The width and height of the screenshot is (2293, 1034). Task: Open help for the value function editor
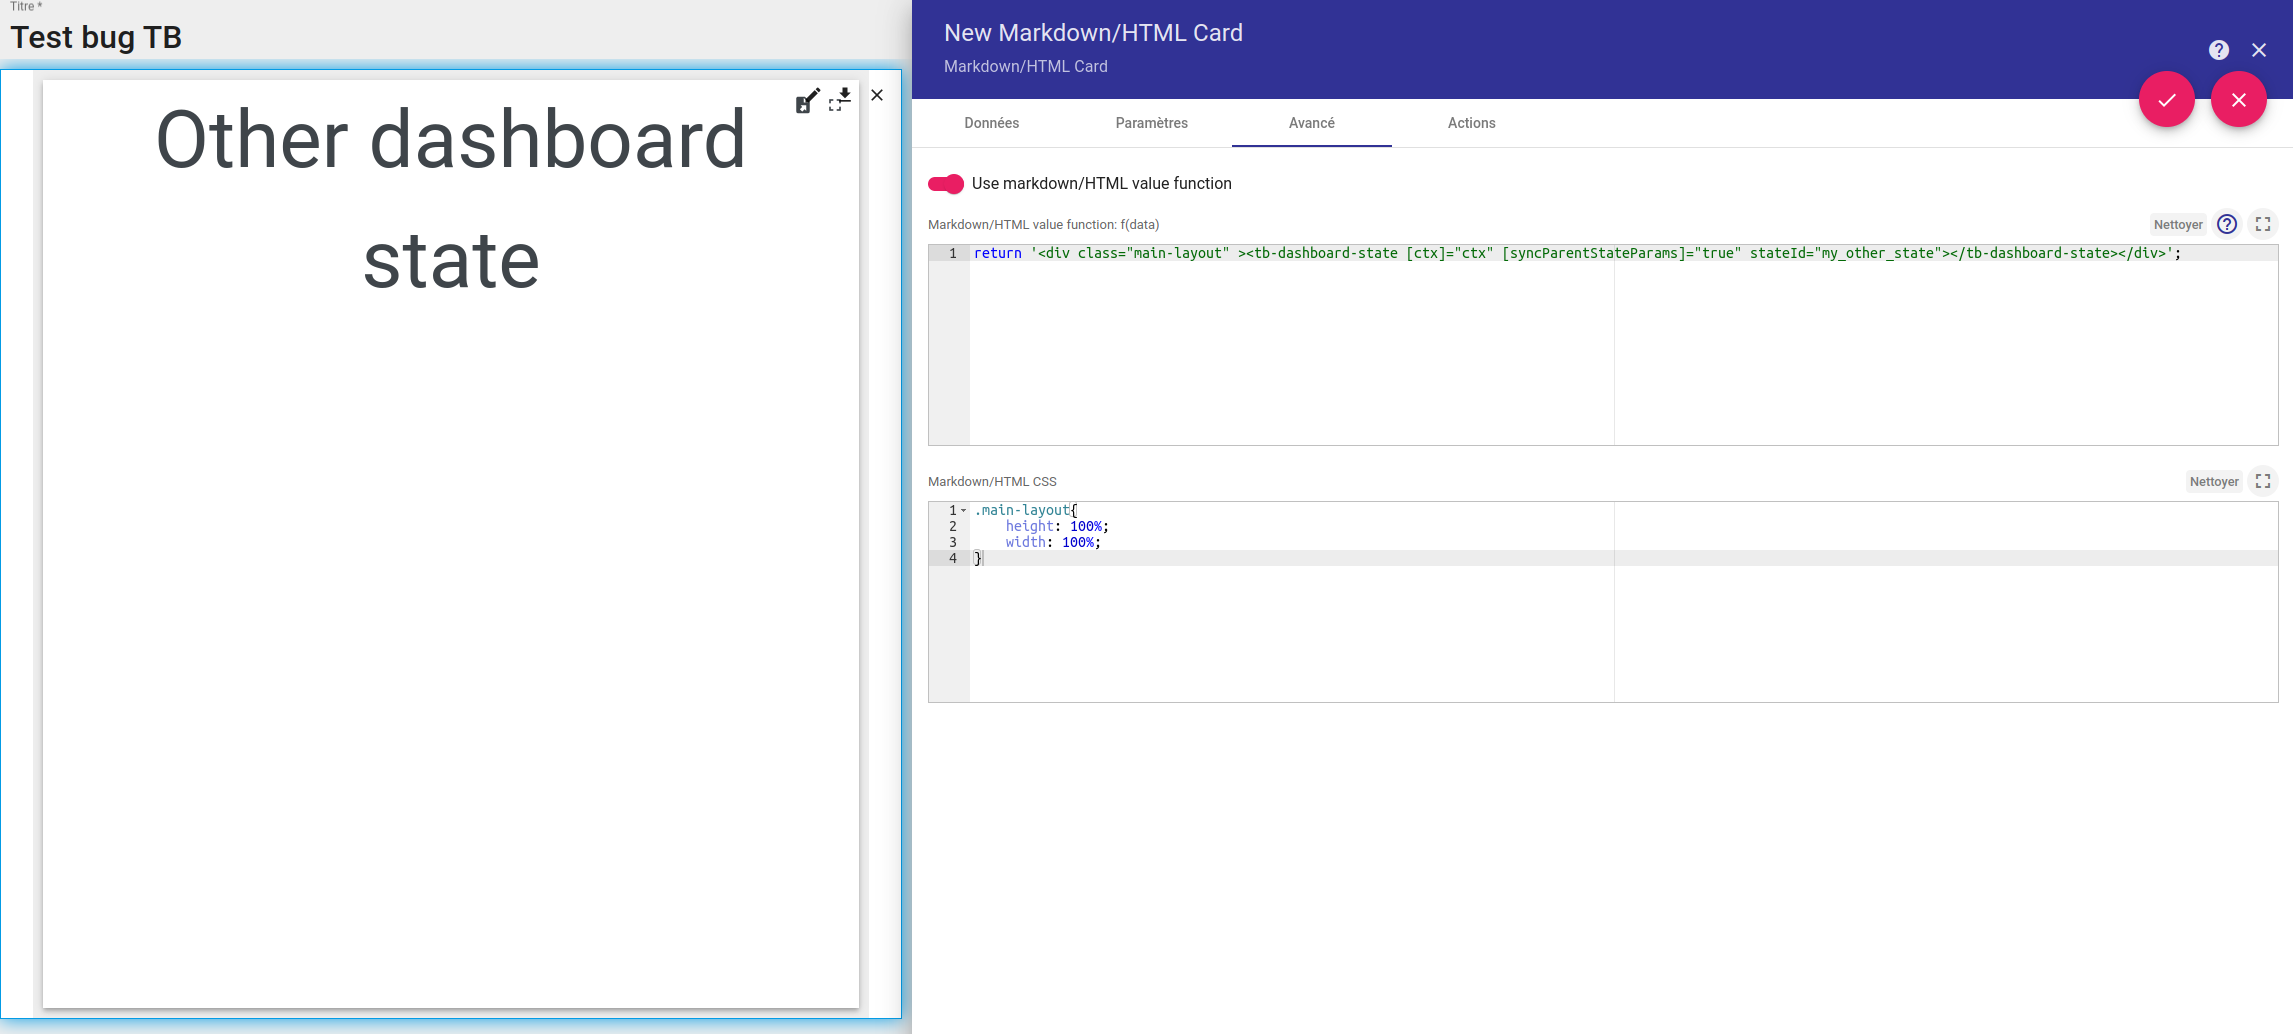[2226, 224]
